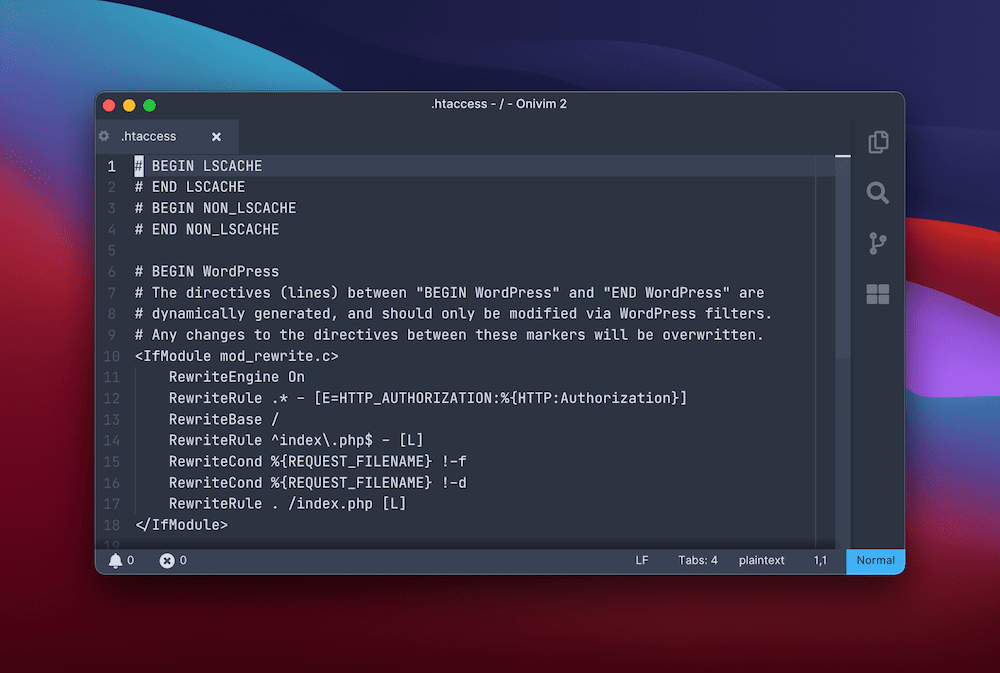The image size is (1000, 673).
Task: Click the LF line ending indicator
Action: 642,560
